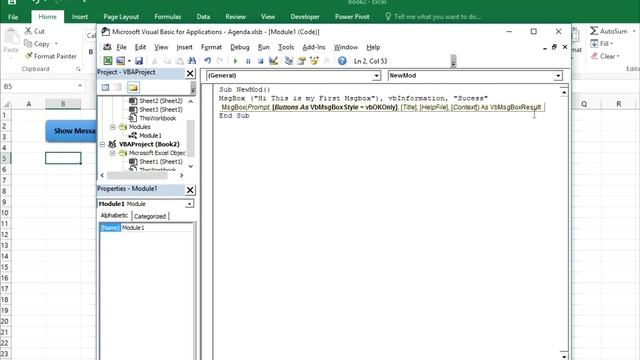Click the Copy icon in the VBA toolbar
The height and width of the screenshot is (360, 640).
[167, 61]
